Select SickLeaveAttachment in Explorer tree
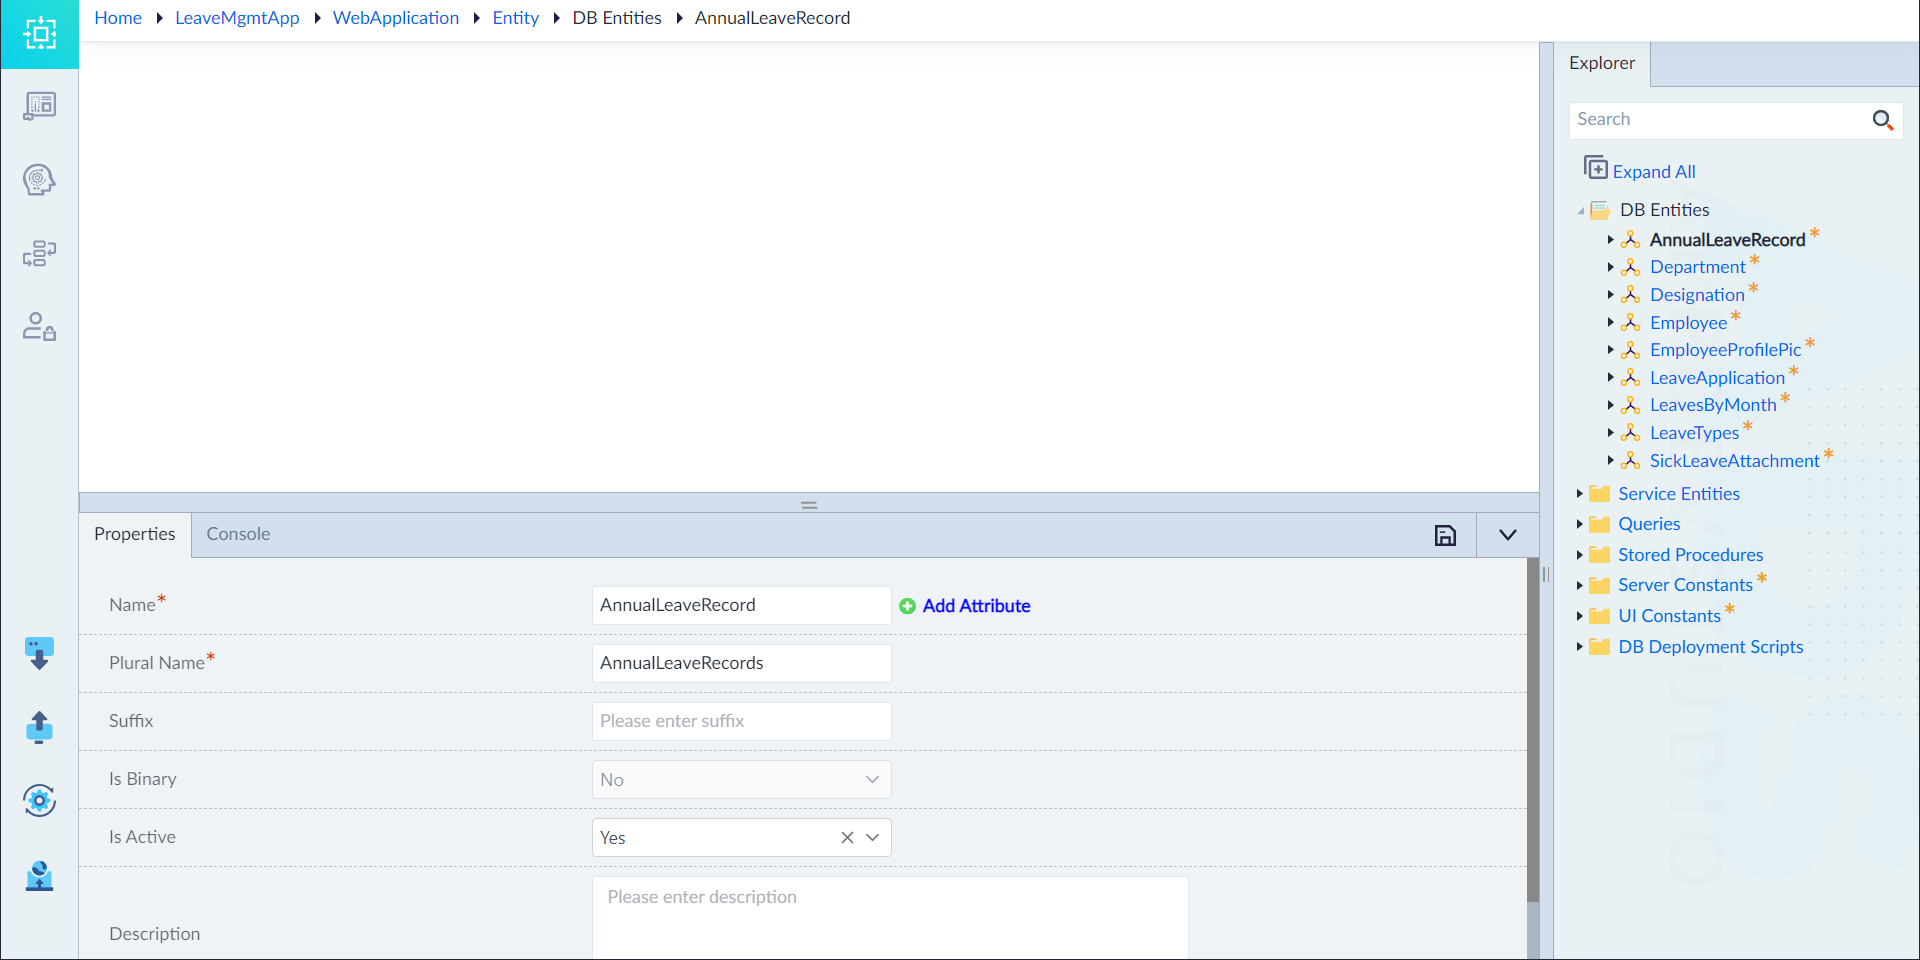1920x960 pixels. click(x=1734, y=461)
